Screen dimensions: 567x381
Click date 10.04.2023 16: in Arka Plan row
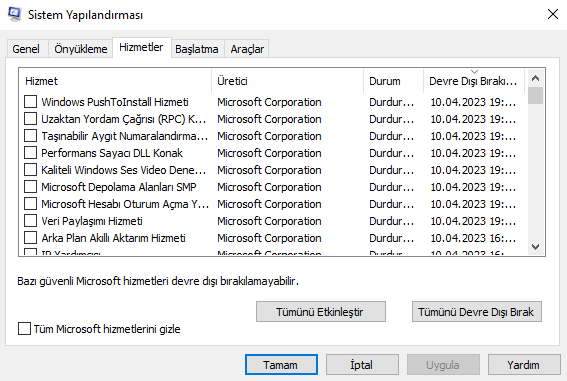(473, 238)
